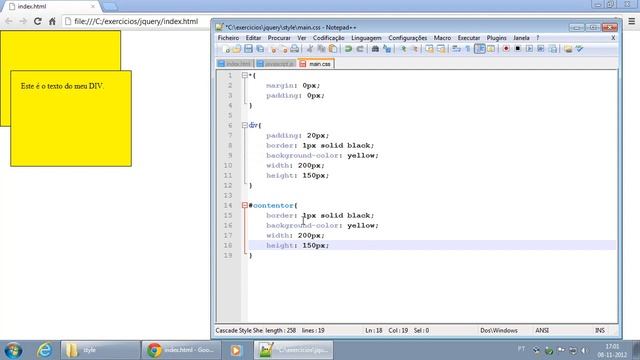The height and width of the screenshot is (360, 640).
Task: Open the Janela menu
Action: coord(521,38)
